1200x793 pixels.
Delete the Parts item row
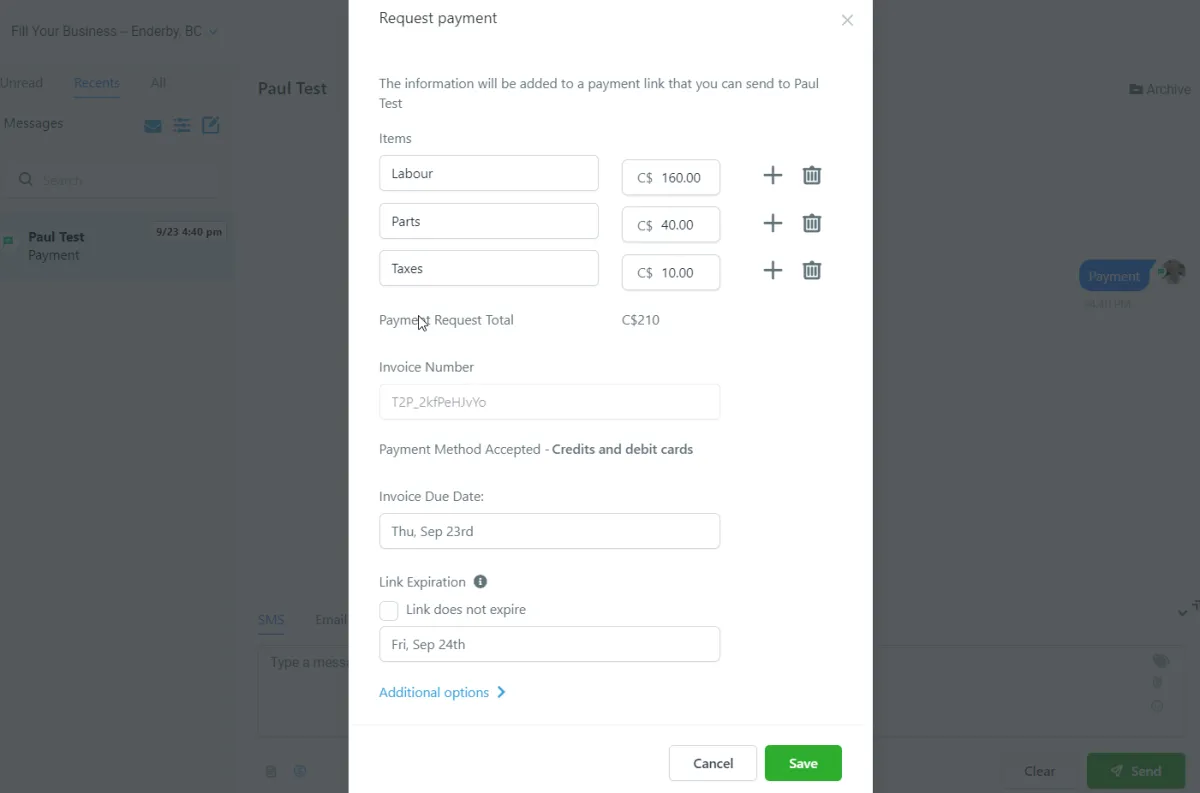812,223
